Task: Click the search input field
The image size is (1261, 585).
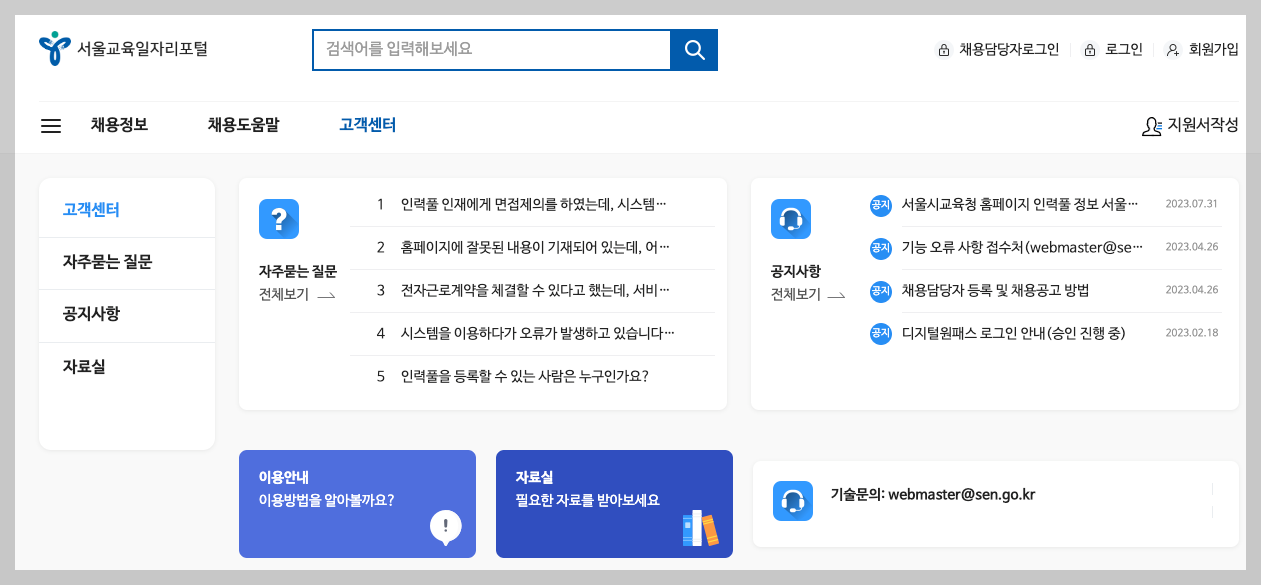Action: click(490, 48)
